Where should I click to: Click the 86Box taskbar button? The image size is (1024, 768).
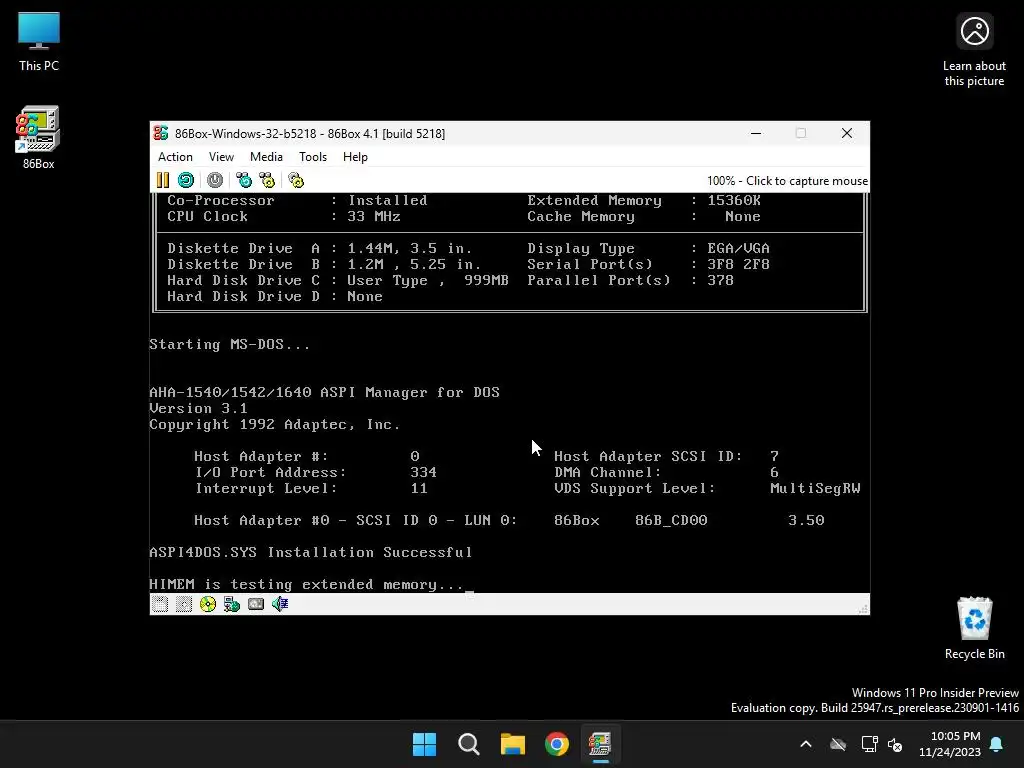(600, 744)
